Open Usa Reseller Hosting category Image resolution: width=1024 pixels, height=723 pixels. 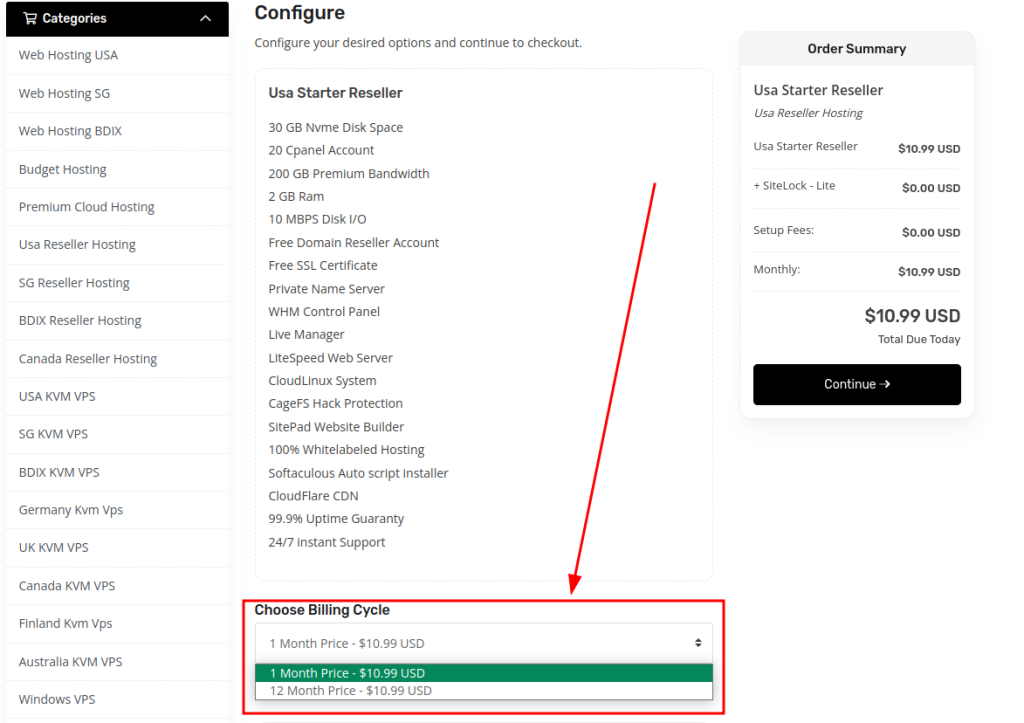tap(77, 245)
